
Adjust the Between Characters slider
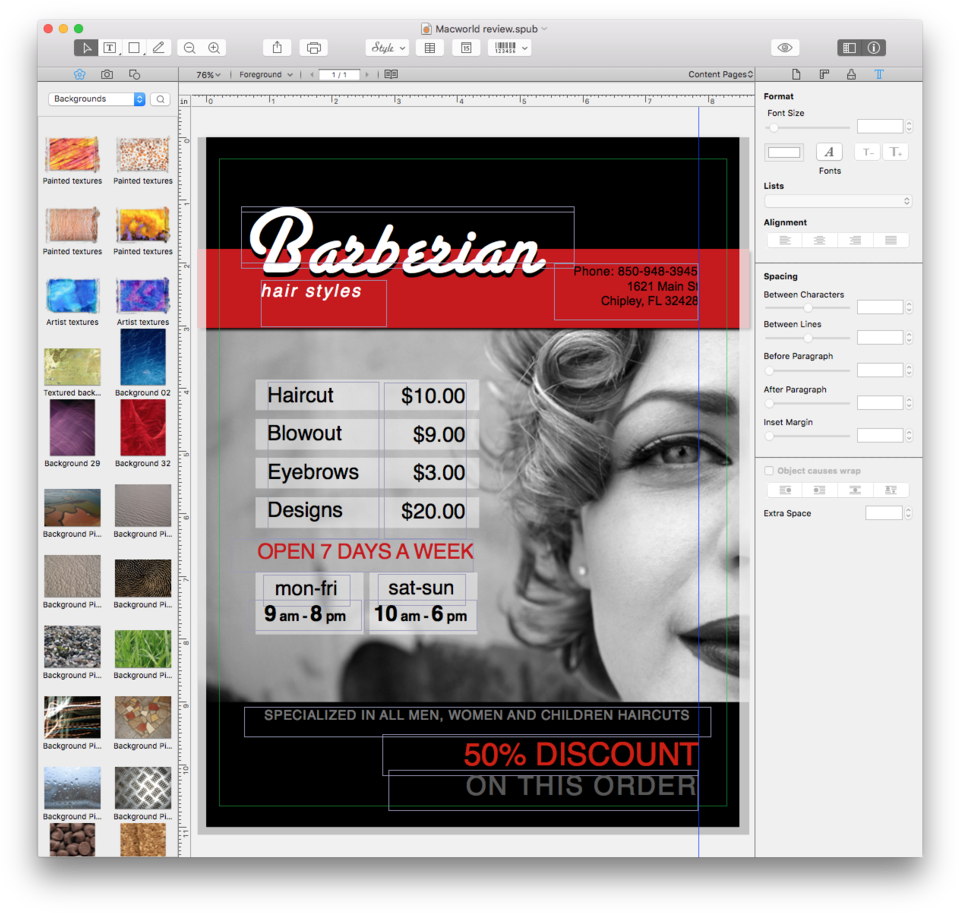coord(807,308)
